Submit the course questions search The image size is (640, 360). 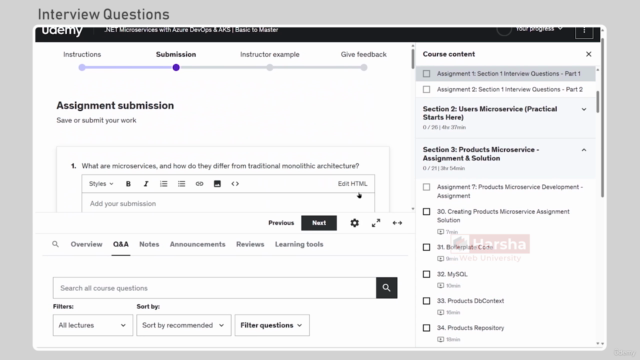387,288
